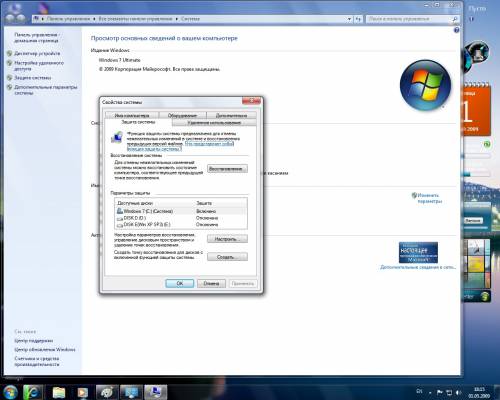
Task: Show hidden tray icons arrow
Action: [x=430, y=393]
